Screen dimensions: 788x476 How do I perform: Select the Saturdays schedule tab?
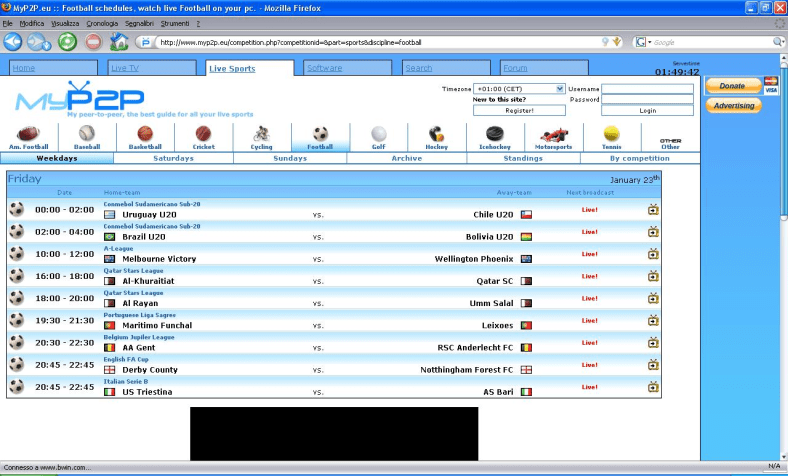click(x=173, y=158)
